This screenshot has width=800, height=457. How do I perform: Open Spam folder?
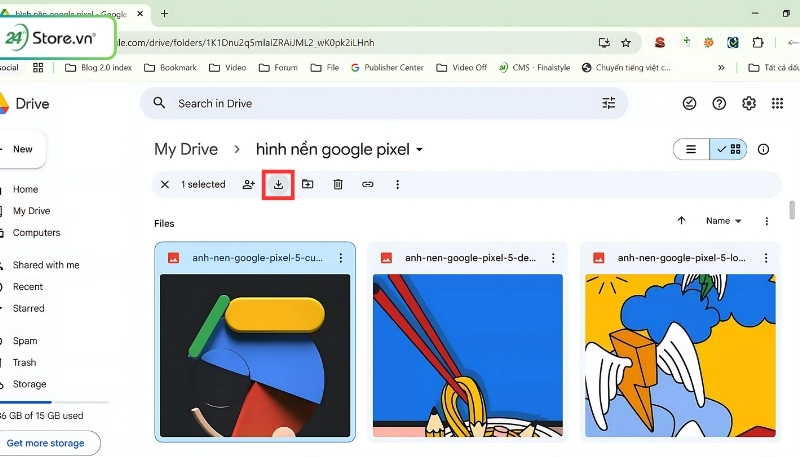coord(24,341)
